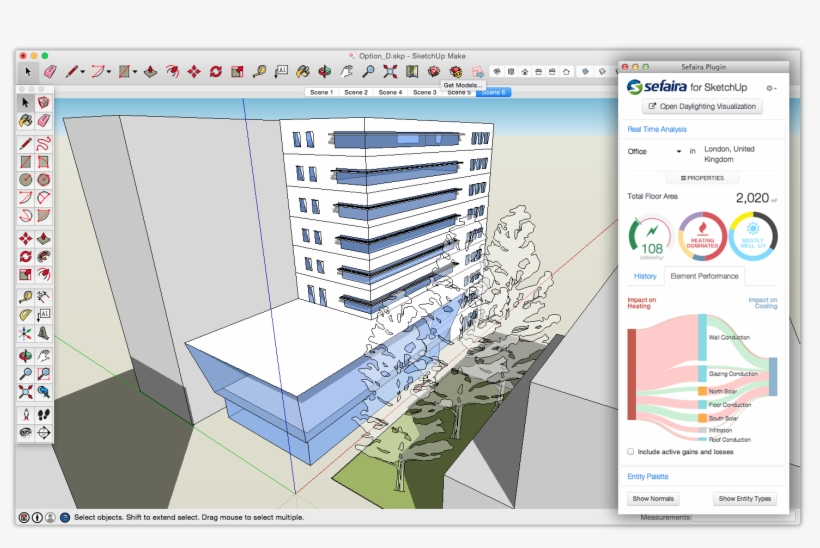Image resolution: width=820 pixels, height=548 pixels.
Task: Open the Rectangle shape tool dropdown arrow
Action: point(135,72)
